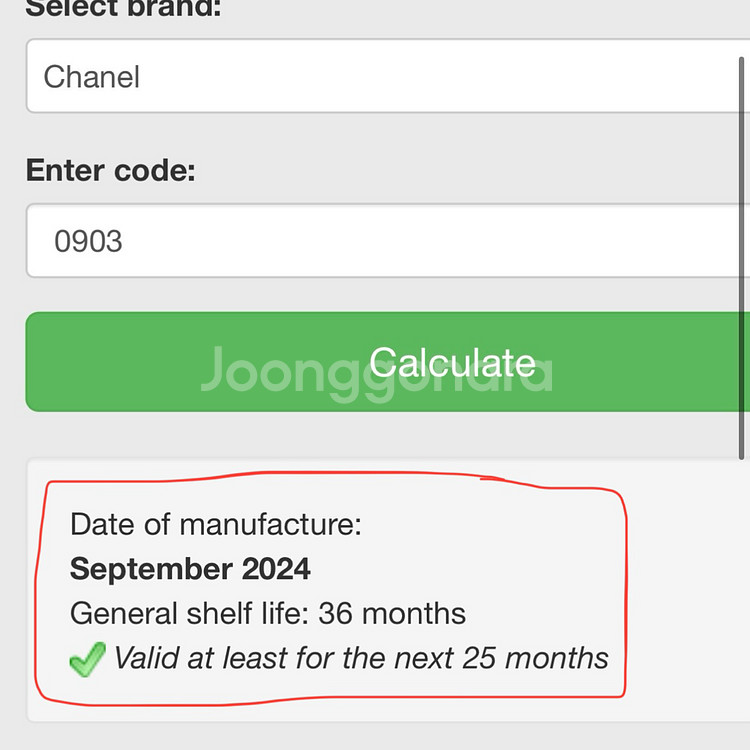
Task: Click the "Date of manufacture:" text
Action: click(x=216, y=524)
